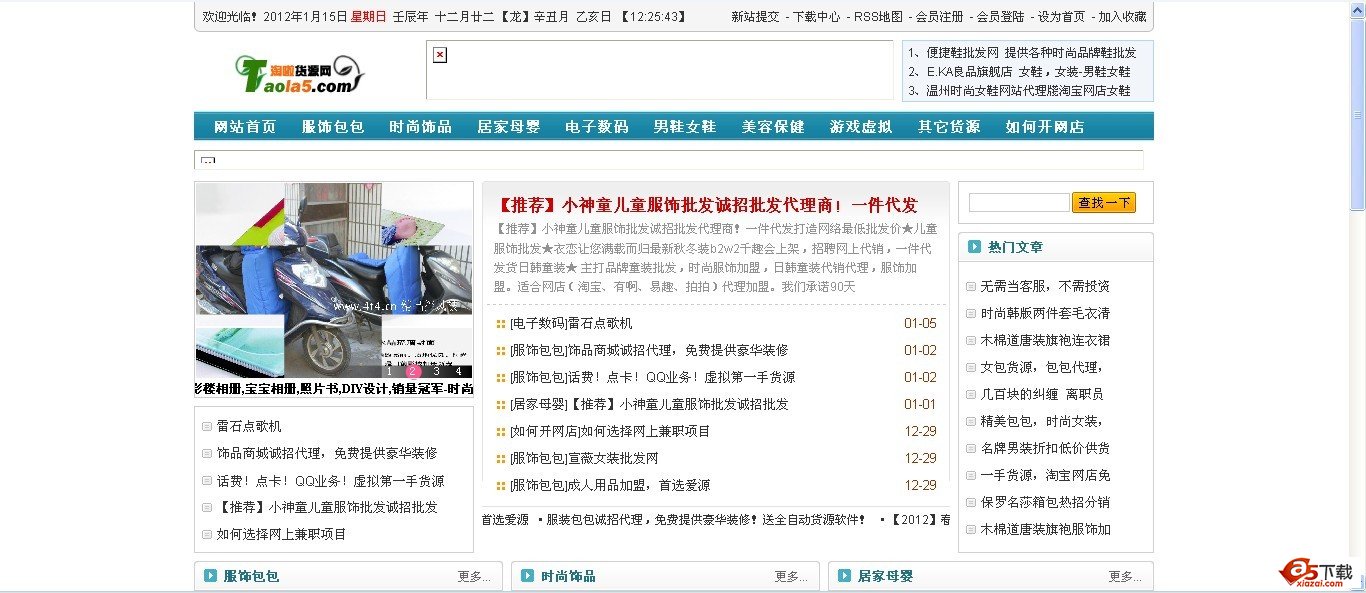Open the 温州时尚女鞋网站代理 ad link
Screen dimensions: 1366x593
pos(1029,91)
